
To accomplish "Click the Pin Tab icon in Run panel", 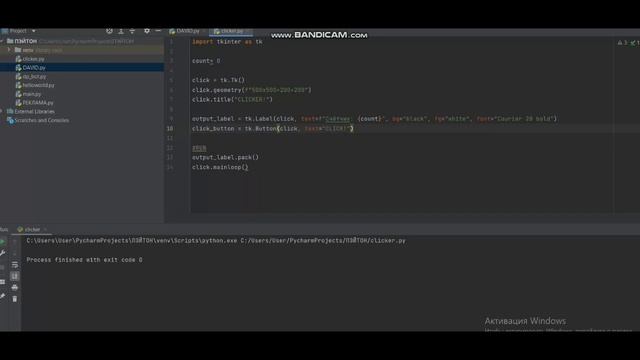I will point(3,296).
